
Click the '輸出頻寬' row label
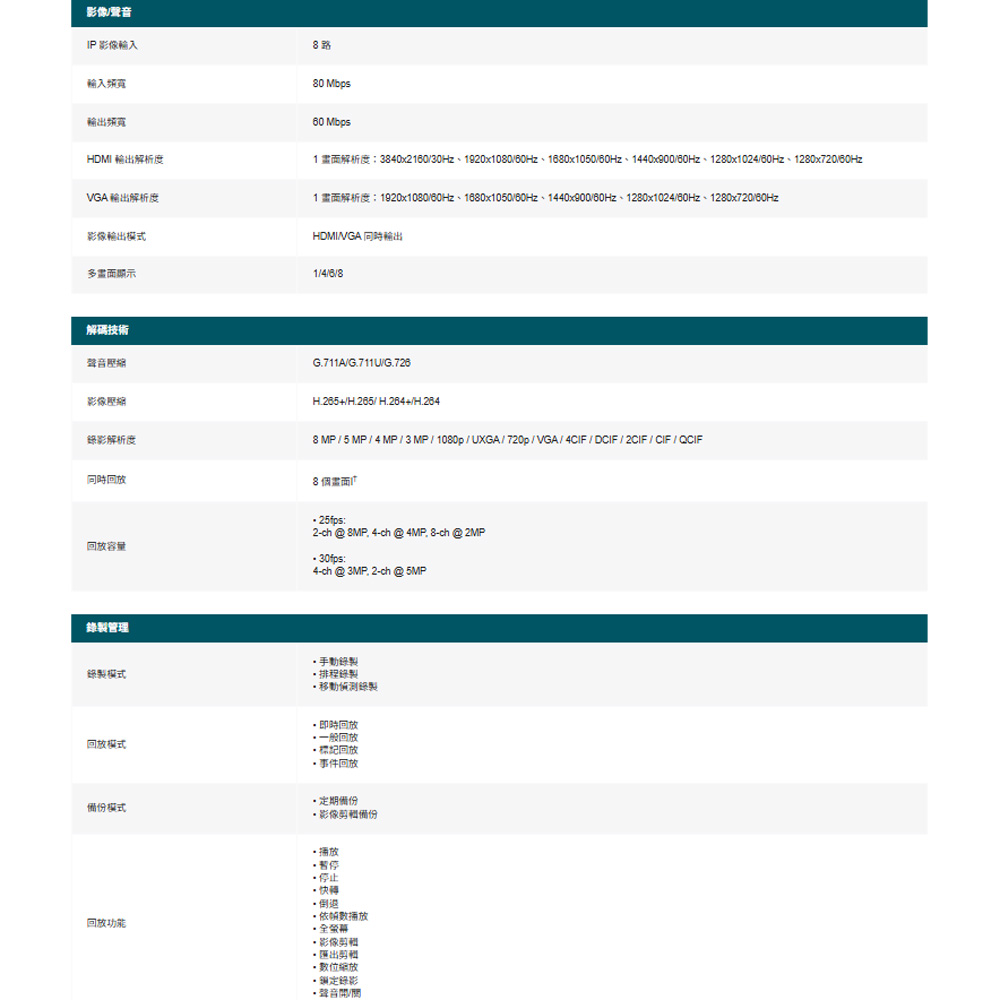pyautogui.click(x=107, y=122)
